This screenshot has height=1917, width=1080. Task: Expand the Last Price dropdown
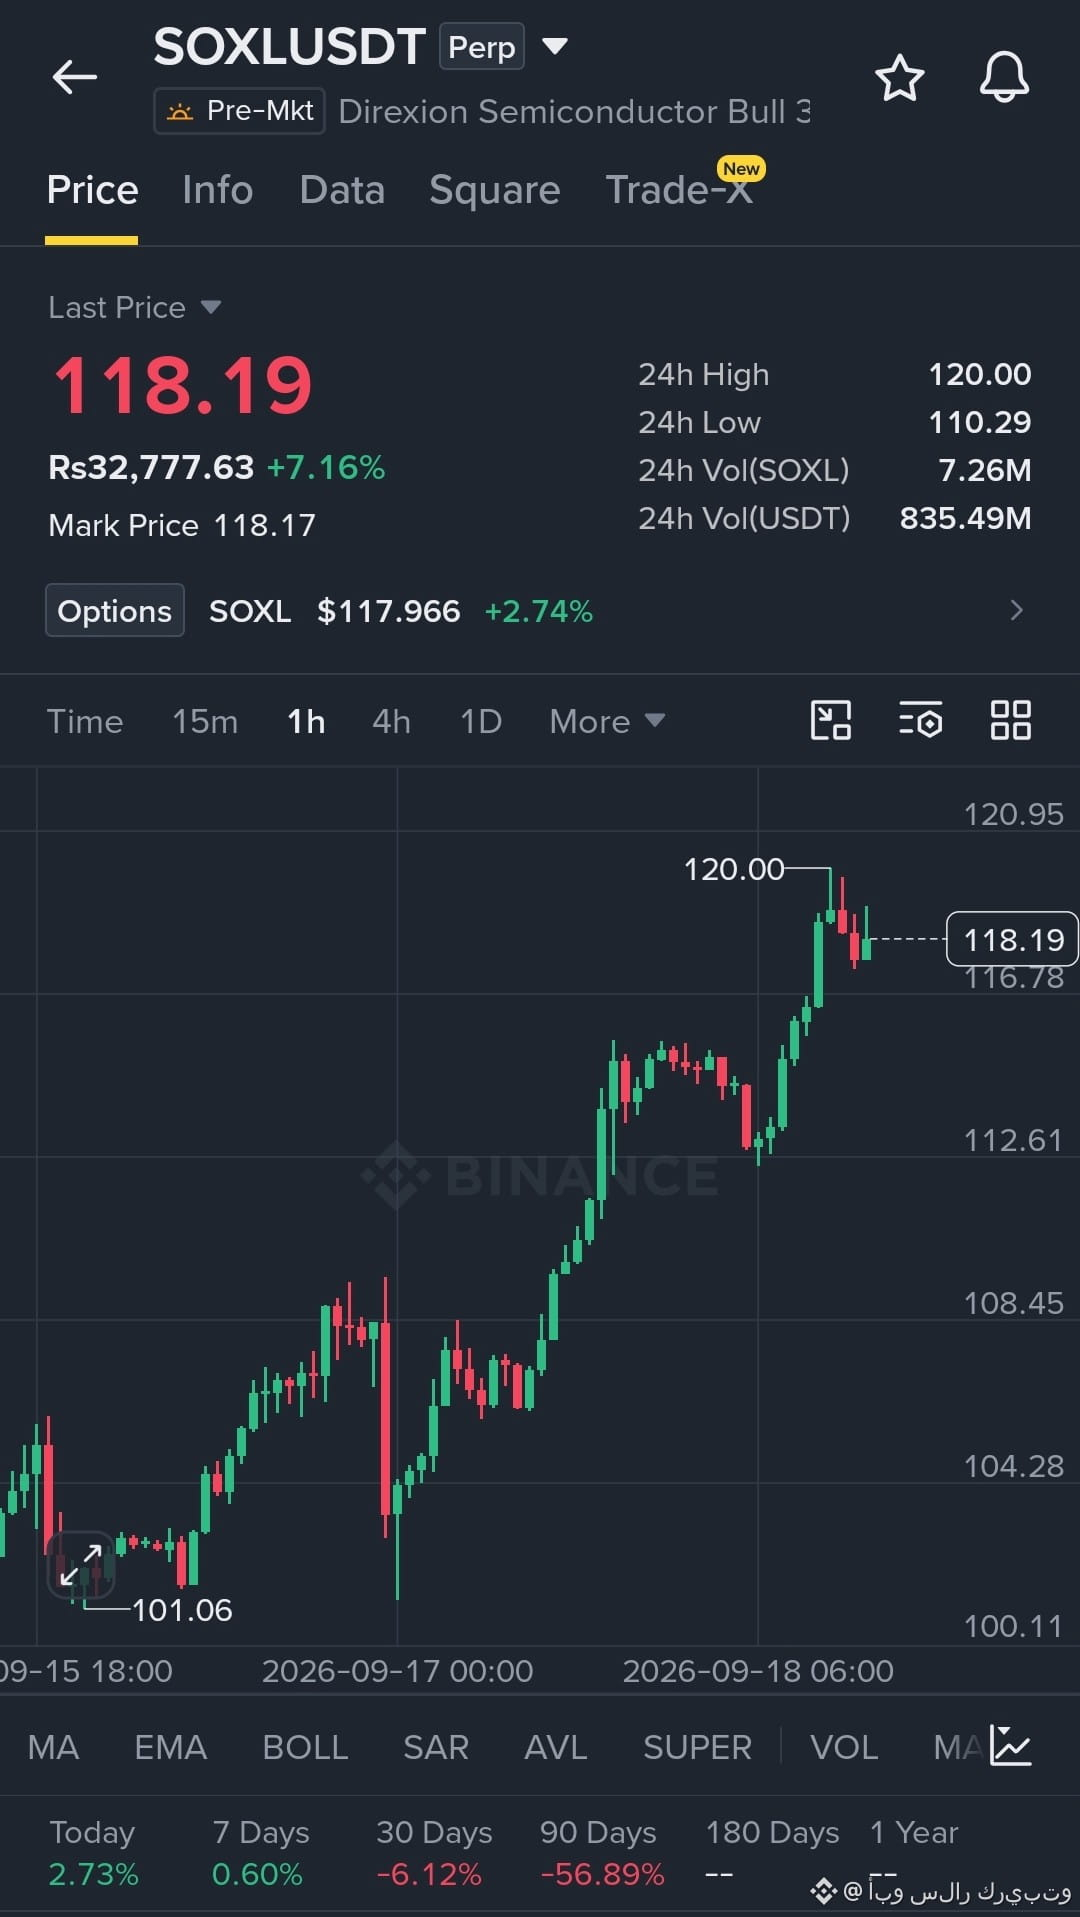(135, 307)
